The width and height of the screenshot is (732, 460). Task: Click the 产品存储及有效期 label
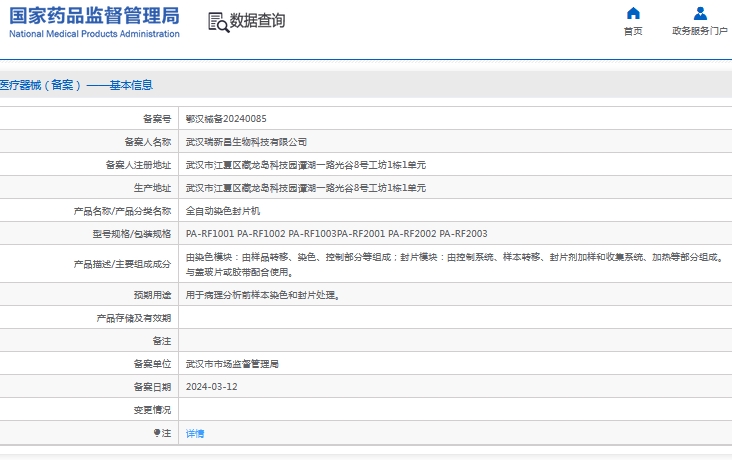click(x=134, y=318)
